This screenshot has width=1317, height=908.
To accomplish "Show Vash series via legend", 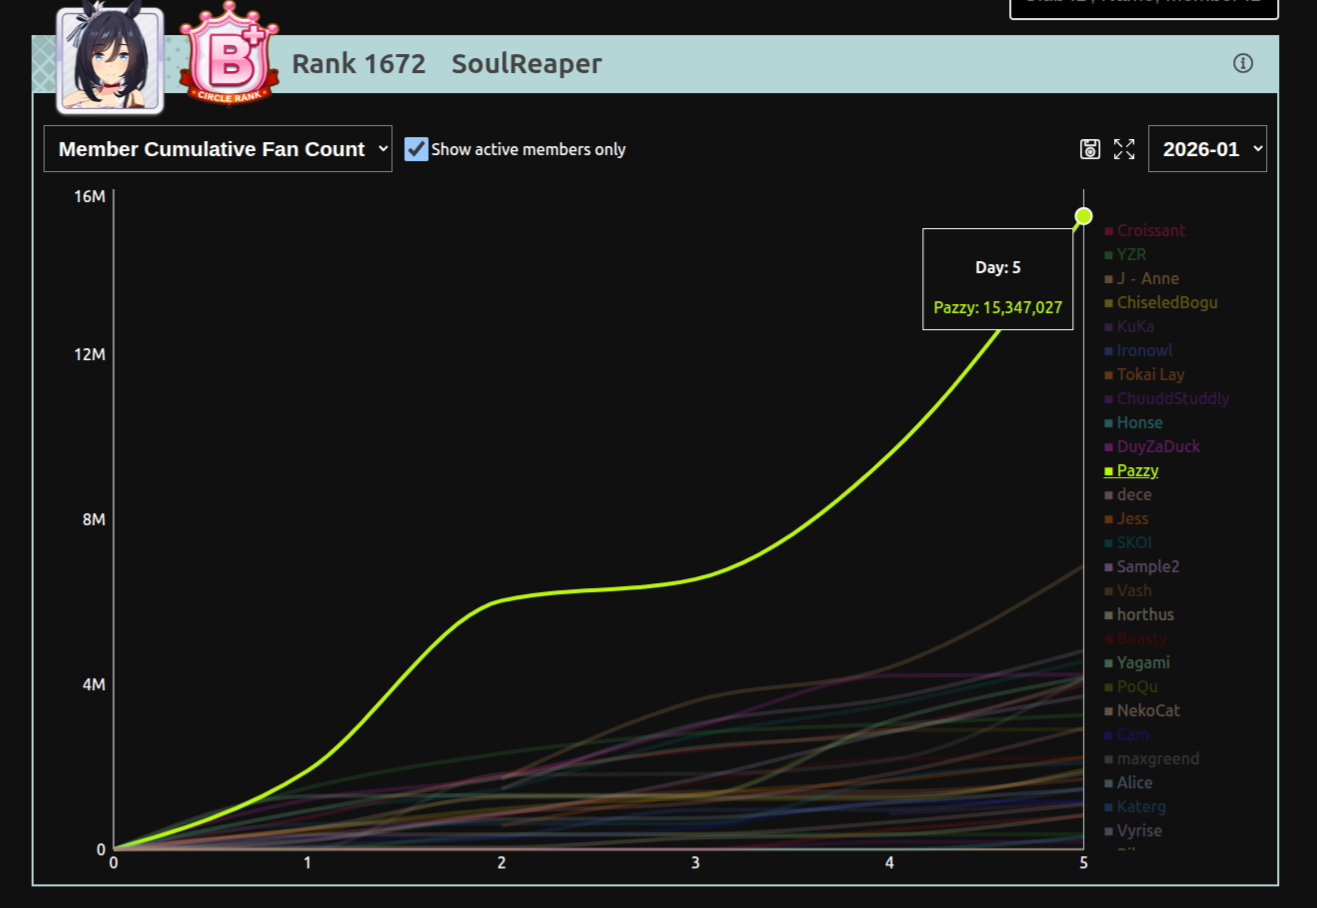I will 1128,590.
